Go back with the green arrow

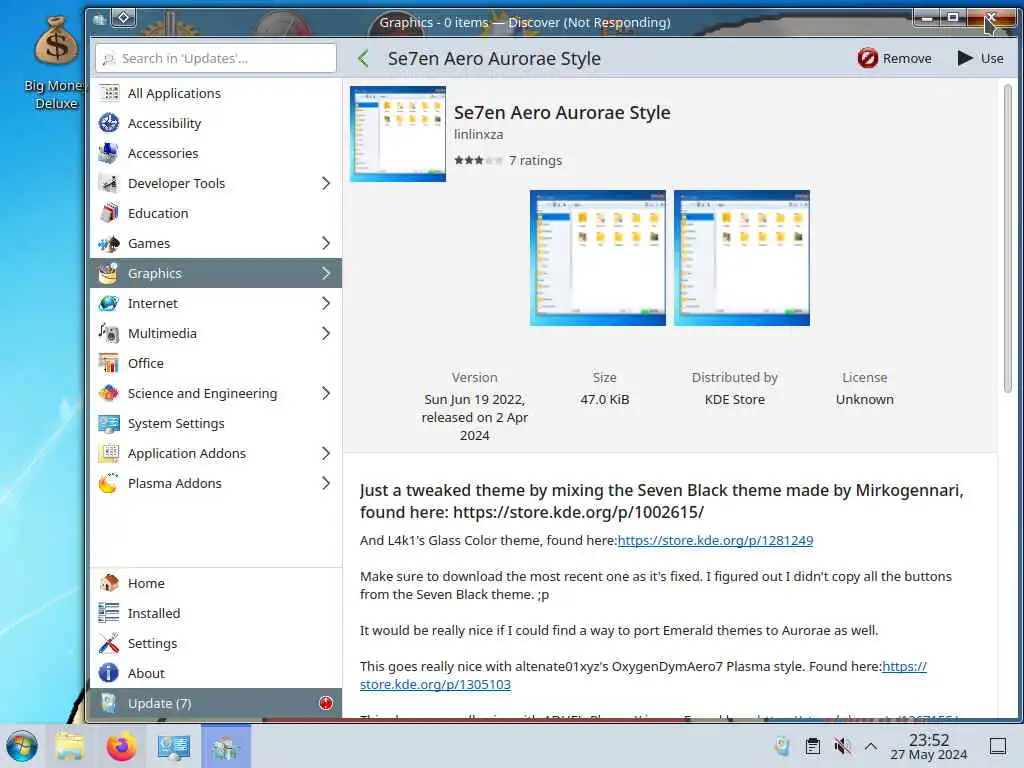click(363, 59)
